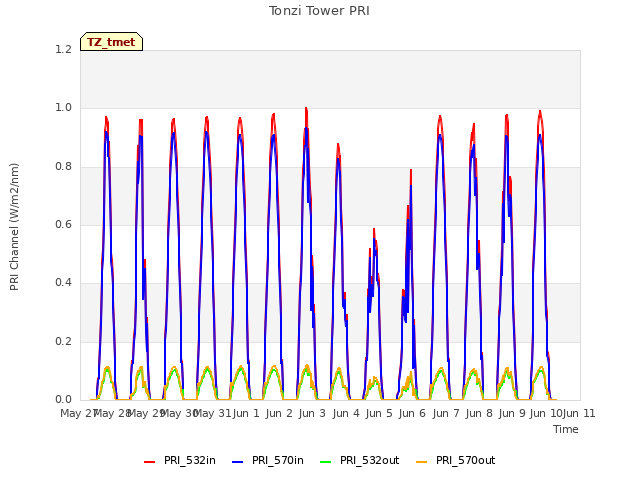Click the green PRI_532out legend swatch
Viewport: 640px width, 480px height.
pos(326,462)
